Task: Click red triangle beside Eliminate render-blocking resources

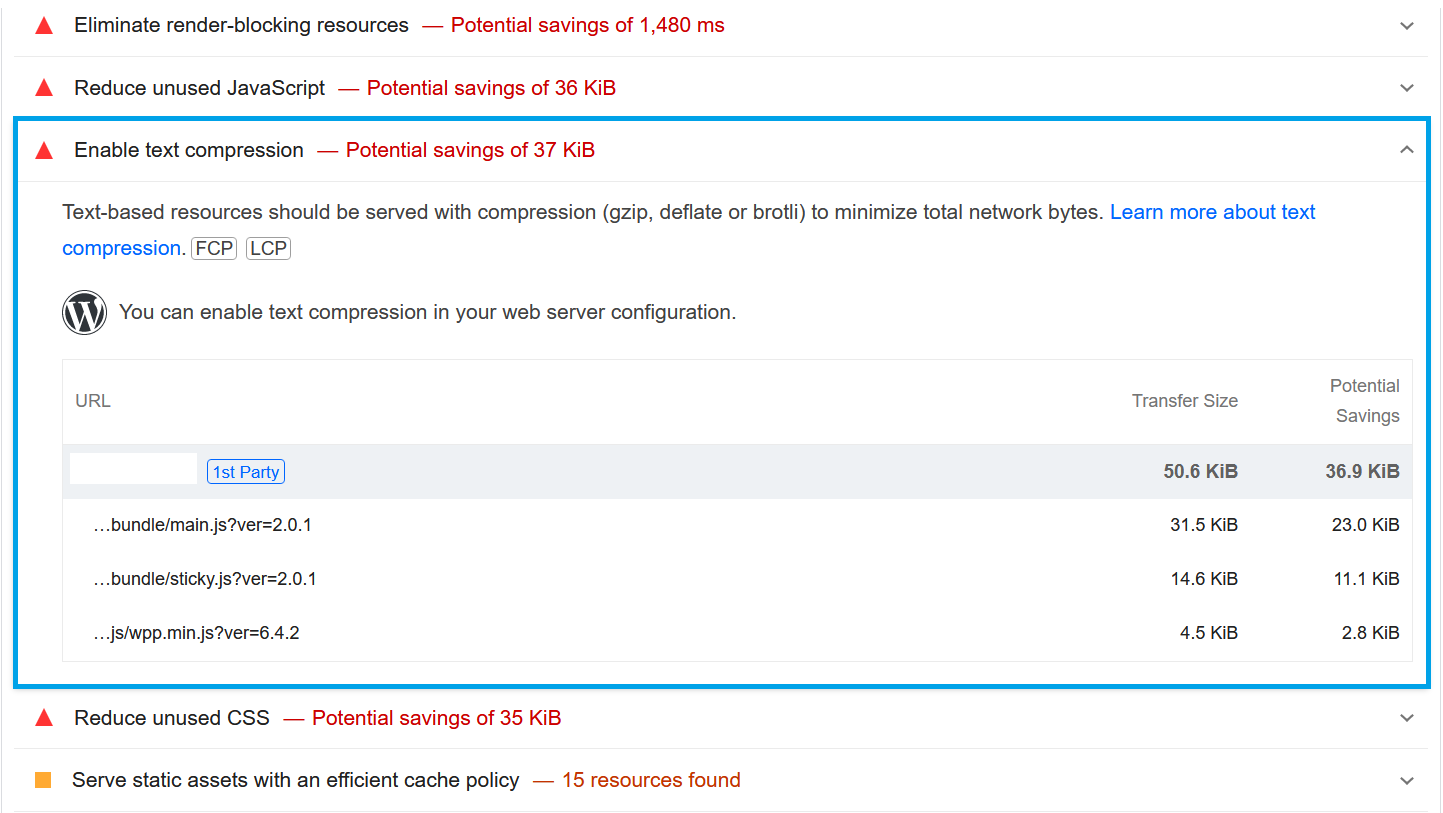Action: [44, 26]
